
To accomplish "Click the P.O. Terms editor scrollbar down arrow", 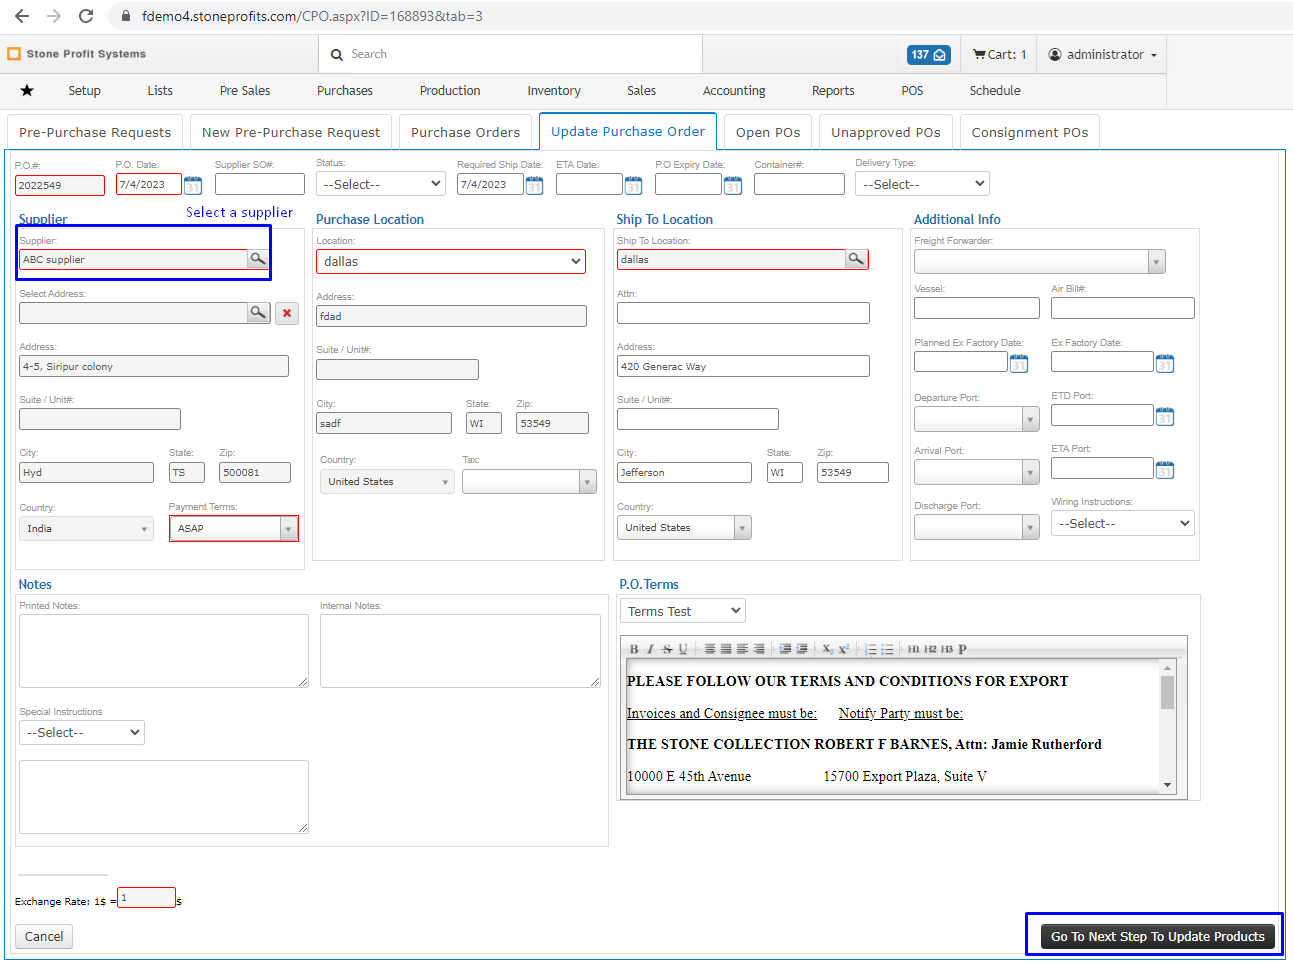I will (1167, 785).
